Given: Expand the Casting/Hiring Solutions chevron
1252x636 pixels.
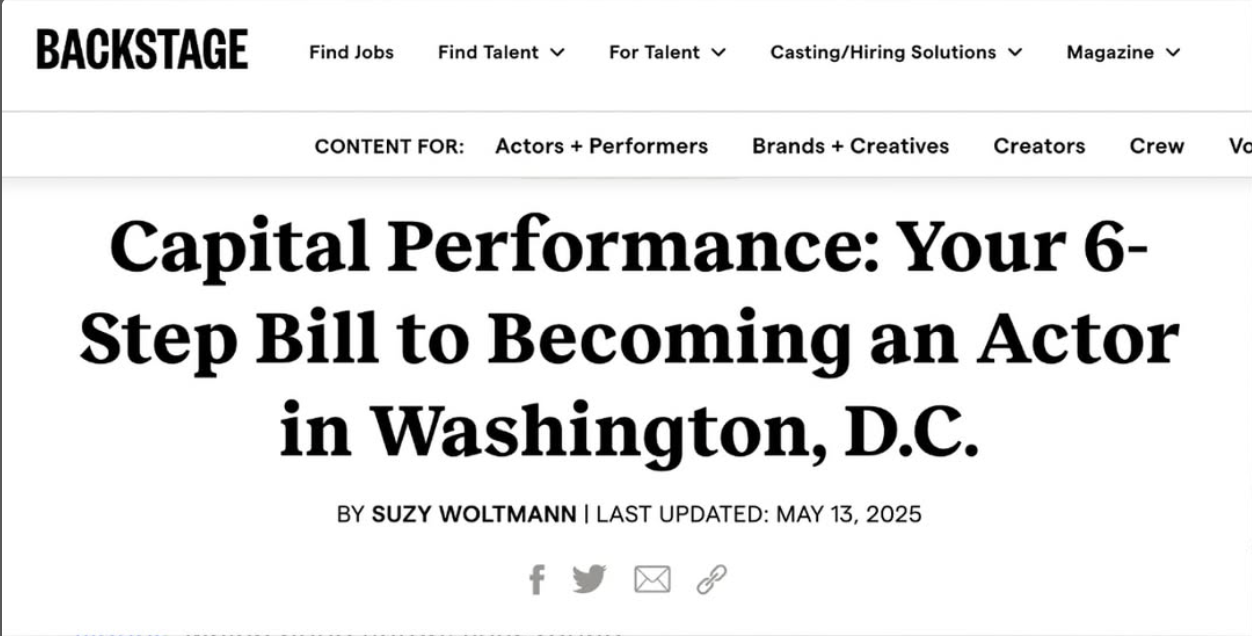Looking at the screenshot, I should pyautogui.click(x=1015, y=52).
